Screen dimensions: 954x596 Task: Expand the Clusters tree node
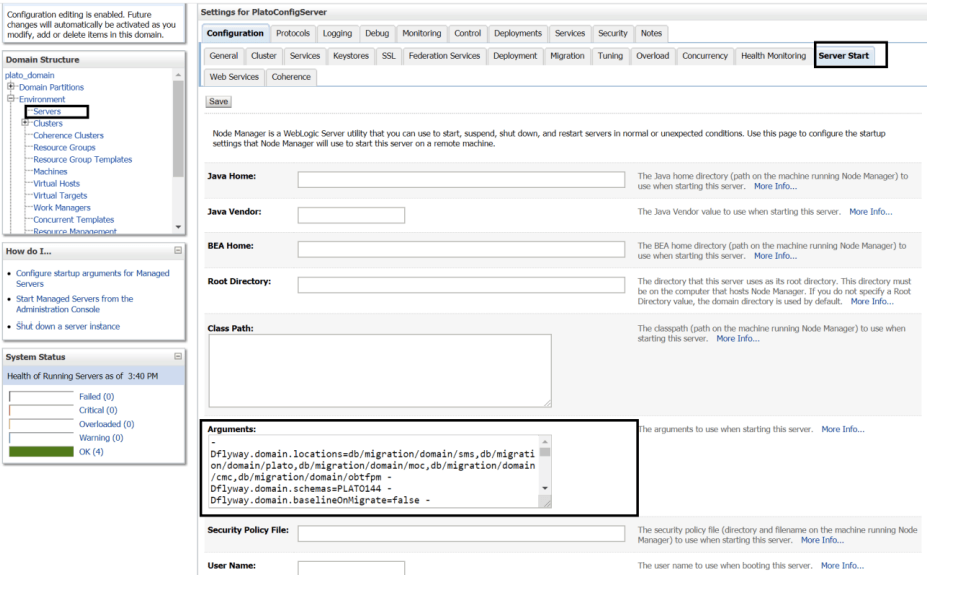click(24, 123)
